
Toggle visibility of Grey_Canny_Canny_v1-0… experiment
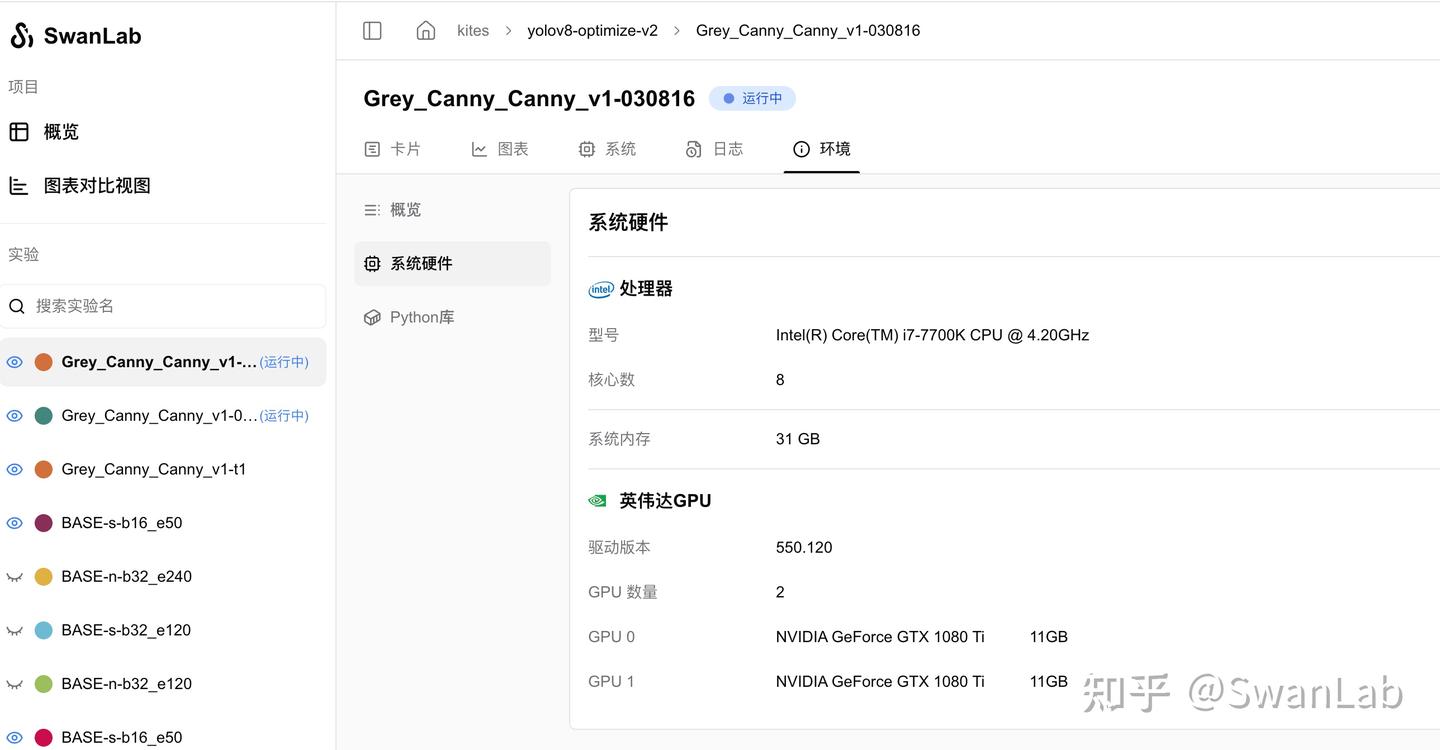pyautogui.click(x=15, y=416)
